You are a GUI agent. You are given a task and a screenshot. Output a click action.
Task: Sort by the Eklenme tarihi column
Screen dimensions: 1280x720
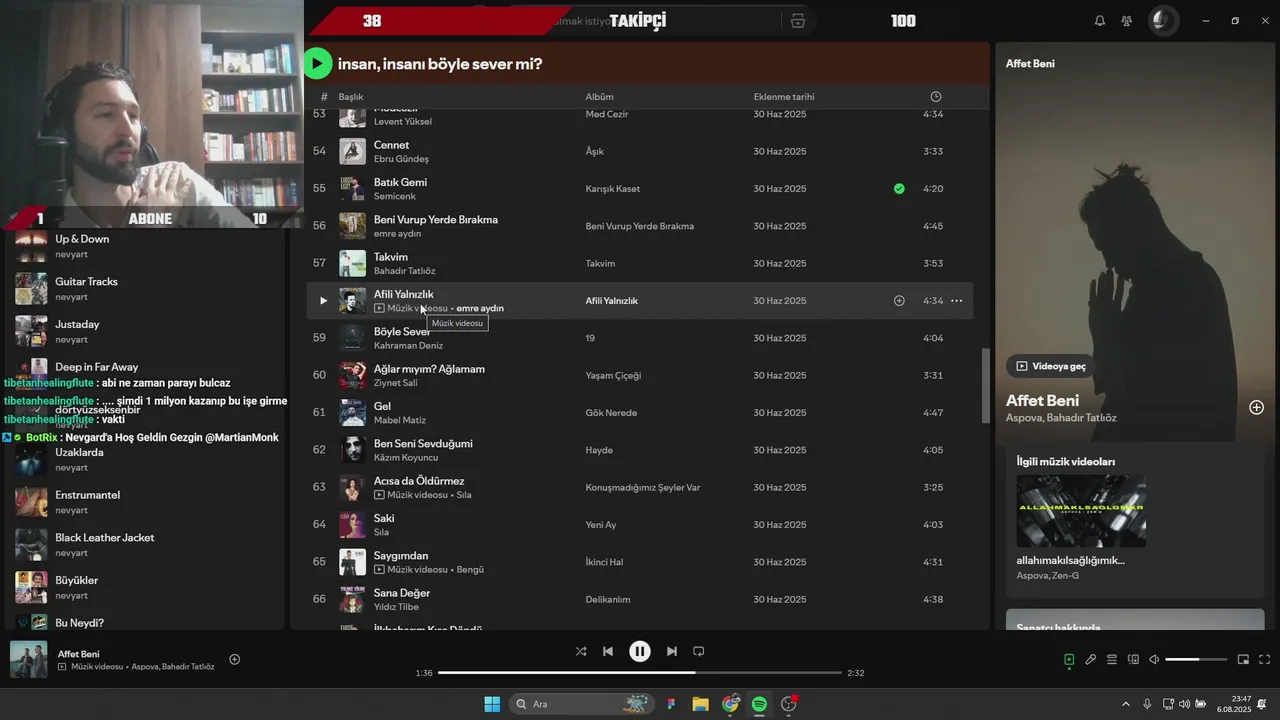tap(784, 97)
